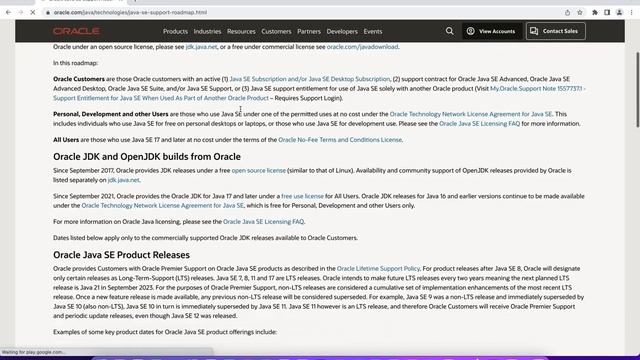Click the 'In this roadmap:' text

click(x=76, y=63)
